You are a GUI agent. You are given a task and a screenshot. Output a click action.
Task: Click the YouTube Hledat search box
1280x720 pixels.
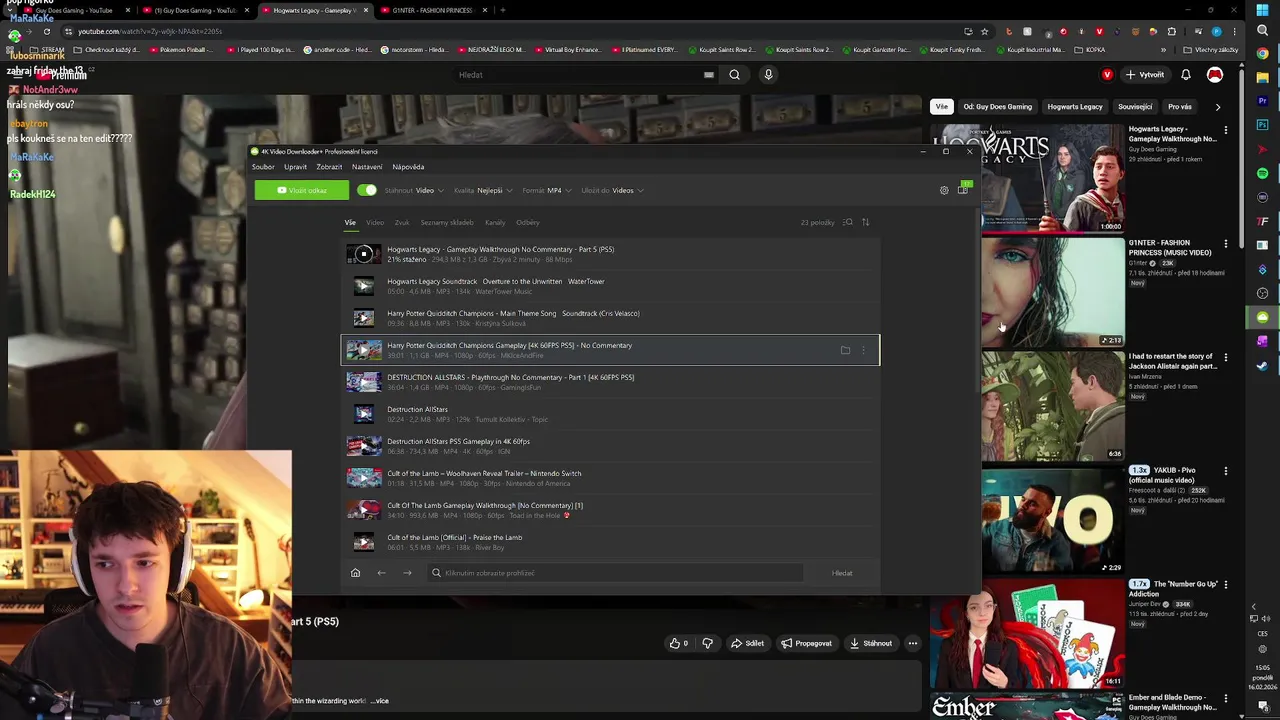tap(585, 74)
